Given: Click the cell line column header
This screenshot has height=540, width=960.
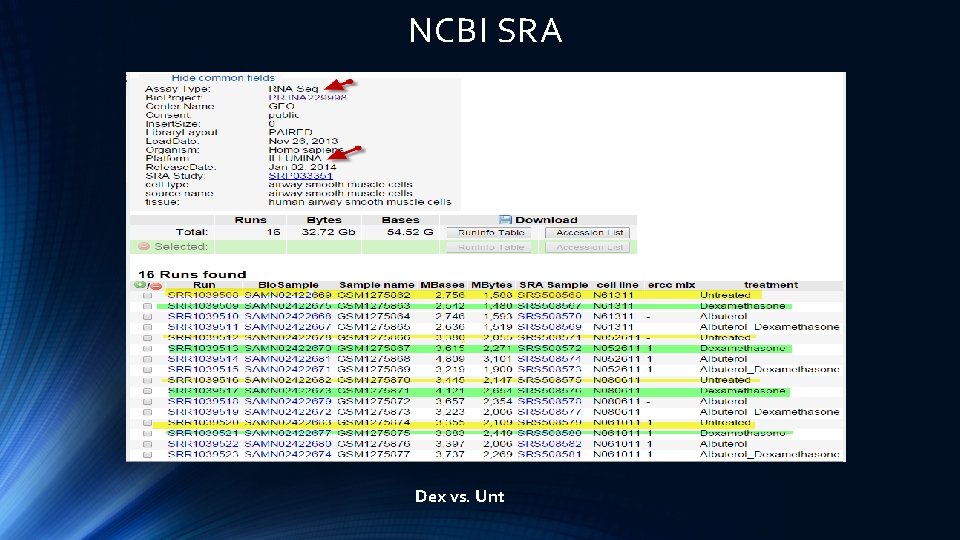Looking at the screenshot, I should 617,285.
